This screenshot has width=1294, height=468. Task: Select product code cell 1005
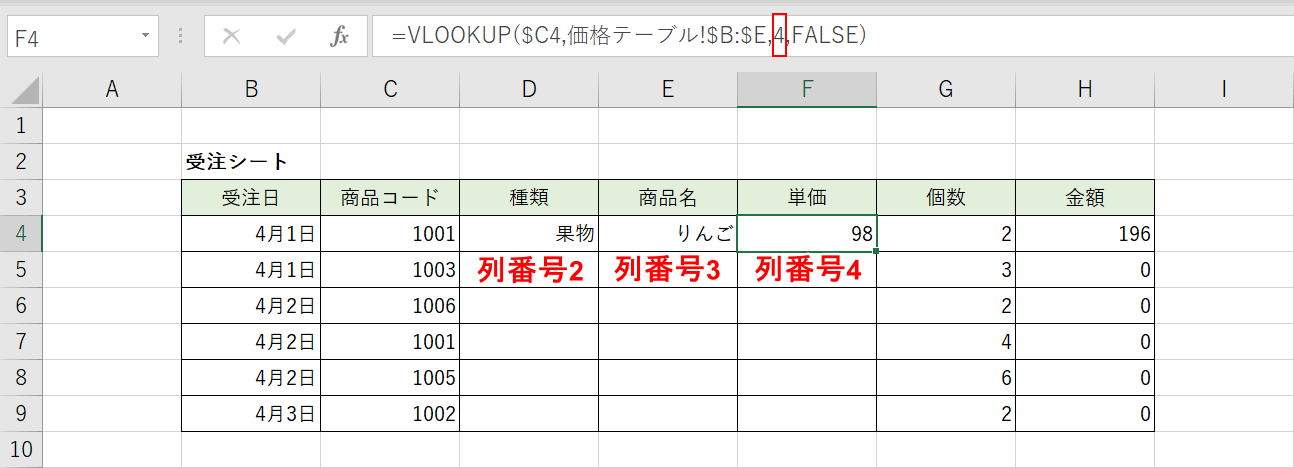(x=390, y=378)
